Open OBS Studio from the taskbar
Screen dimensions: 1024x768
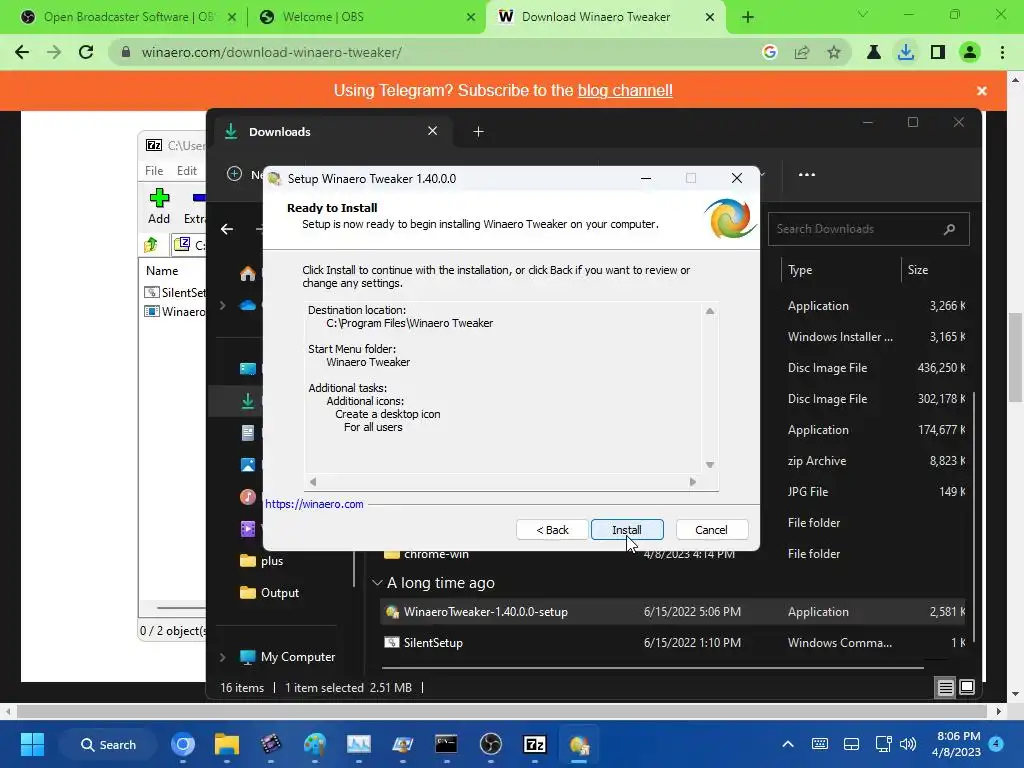490,744
